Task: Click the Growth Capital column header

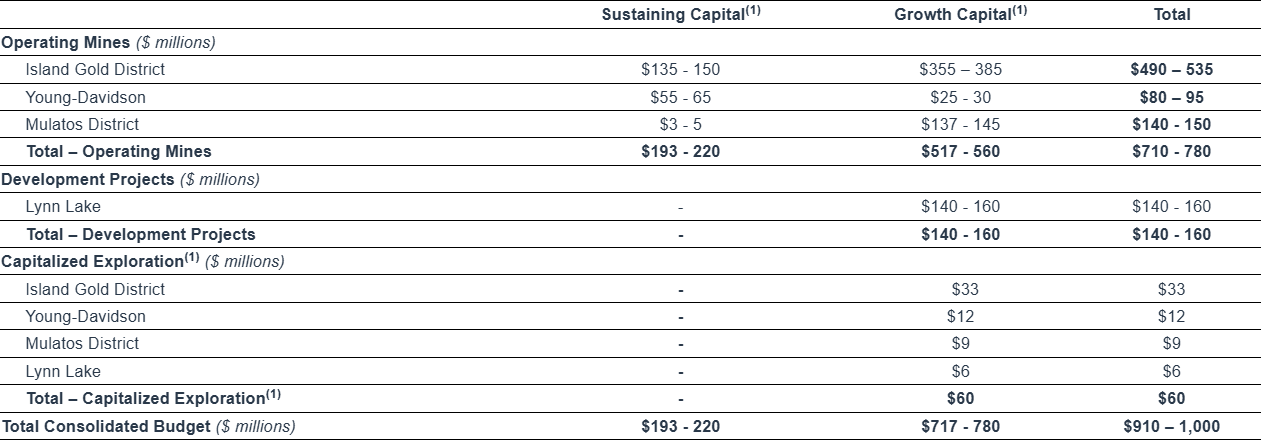Action: [960, 15]
